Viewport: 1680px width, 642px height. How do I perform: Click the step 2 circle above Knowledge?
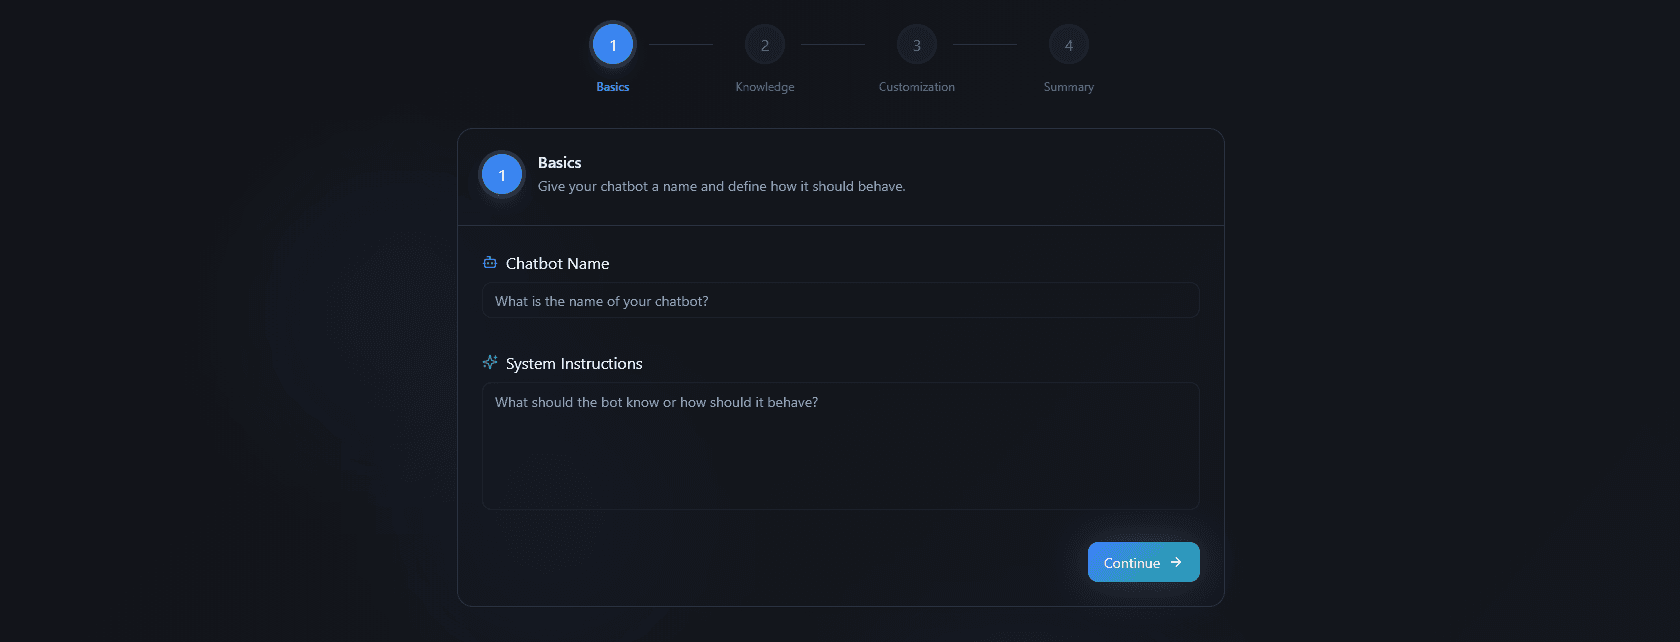pos(764,44)
